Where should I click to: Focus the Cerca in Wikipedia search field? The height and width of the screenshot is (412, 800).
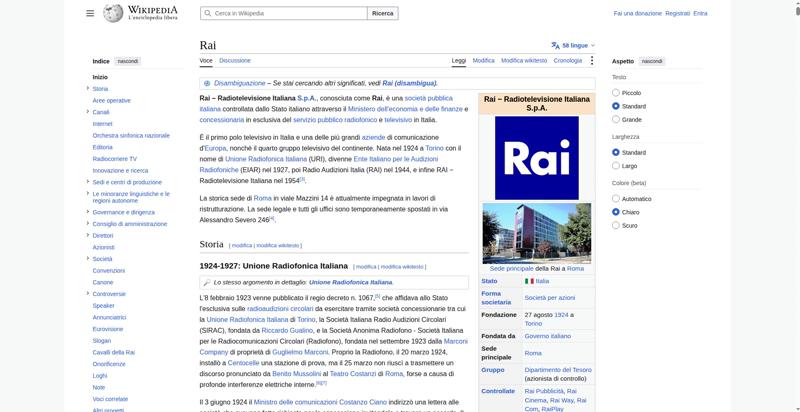tap(284, 13)
